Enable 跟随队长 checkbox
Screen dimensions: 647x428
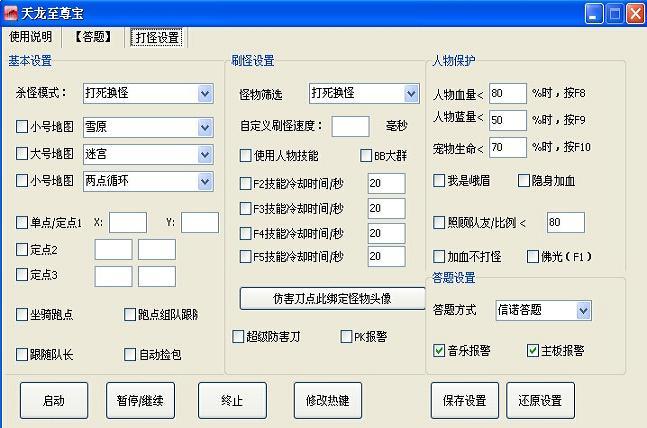click(x=21, y=354)
